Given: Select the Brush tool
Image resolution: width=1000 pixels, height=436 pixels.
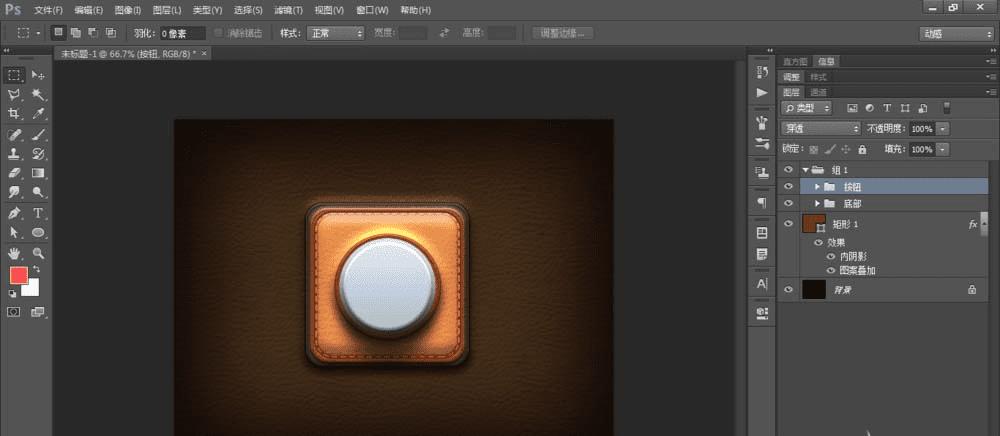Looking at the screenshot, I should [38, 134].
